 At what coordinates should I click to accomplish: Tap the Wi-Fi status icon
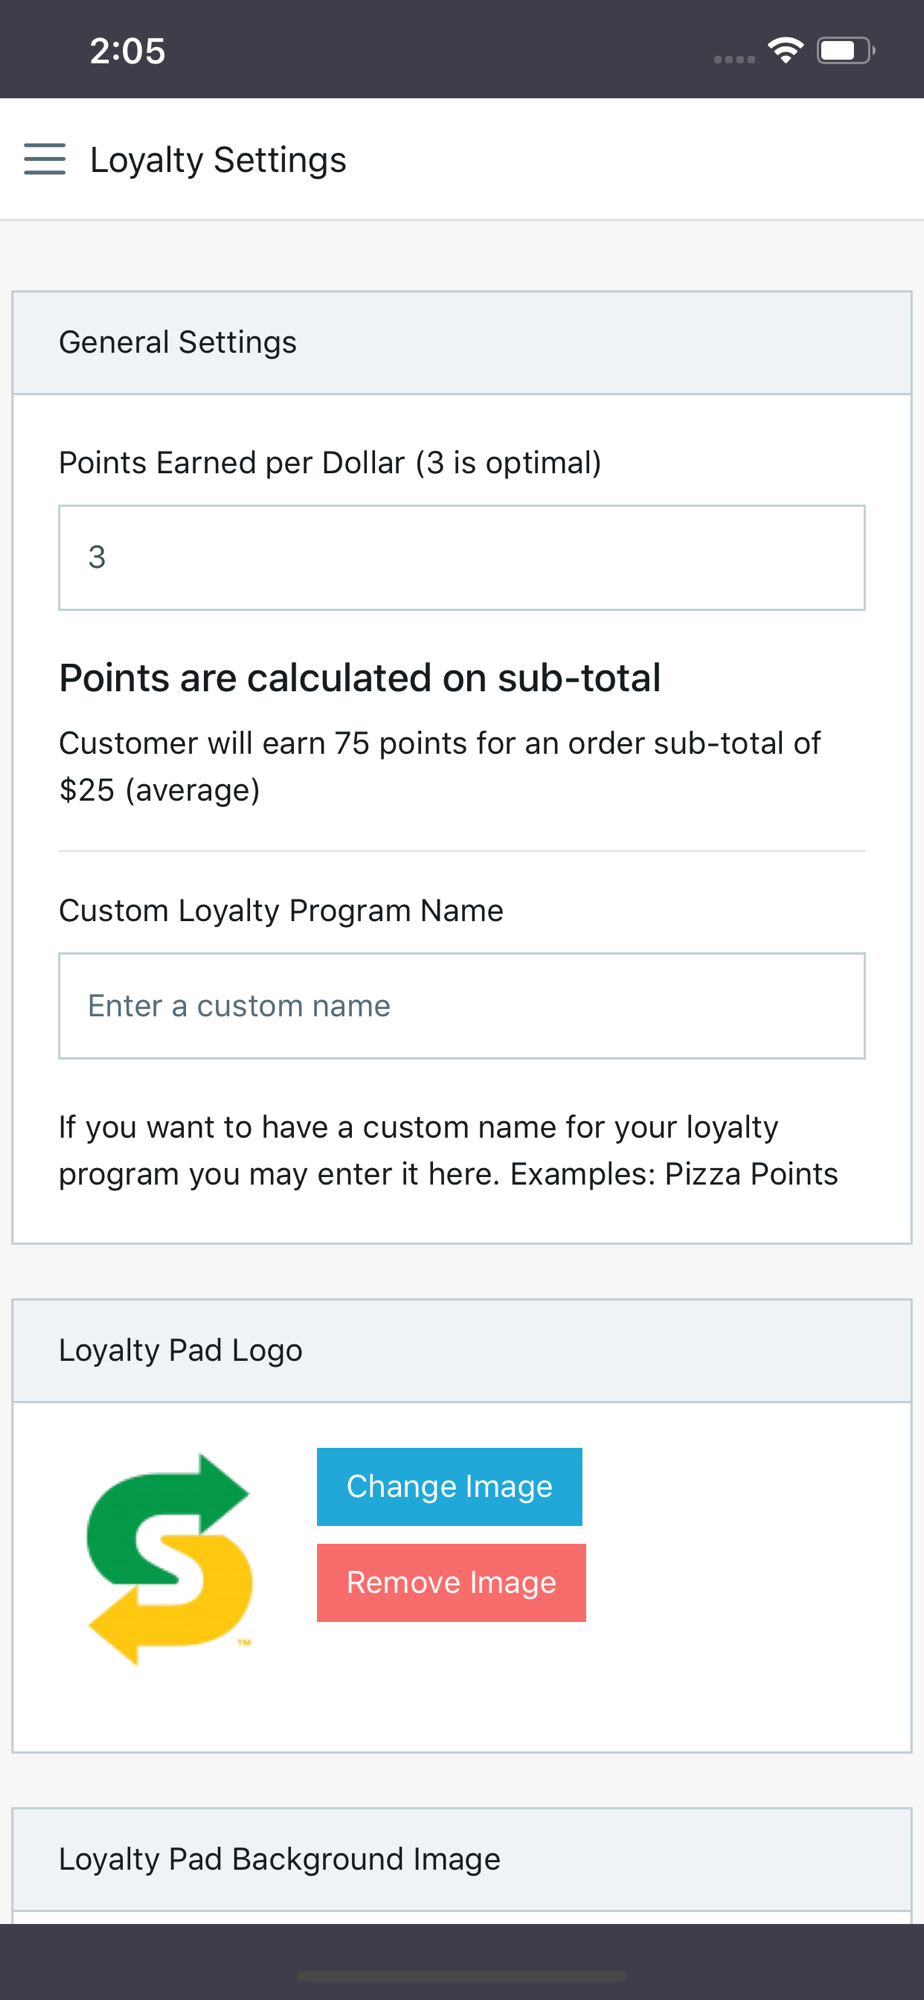786,50
